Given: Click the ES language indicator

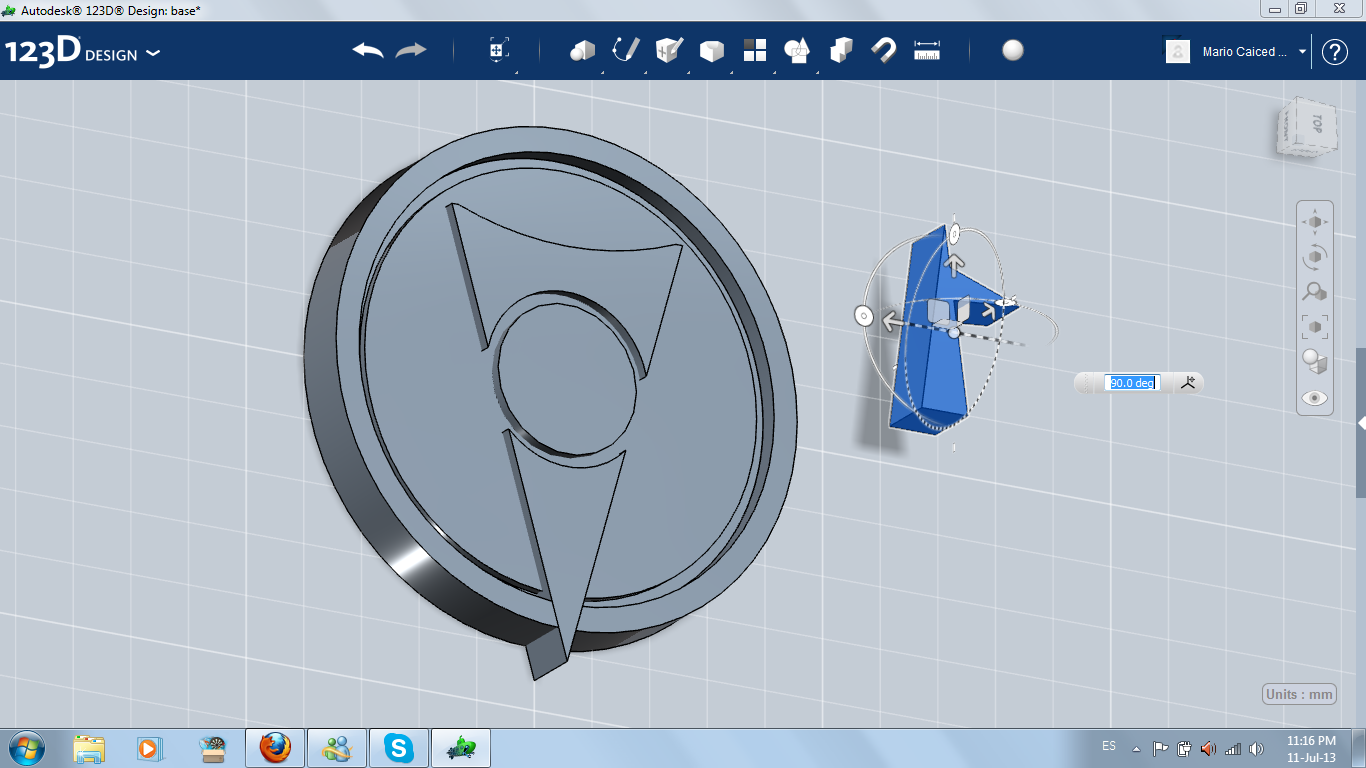Looking at the screenshot, I should [1109, 746].
